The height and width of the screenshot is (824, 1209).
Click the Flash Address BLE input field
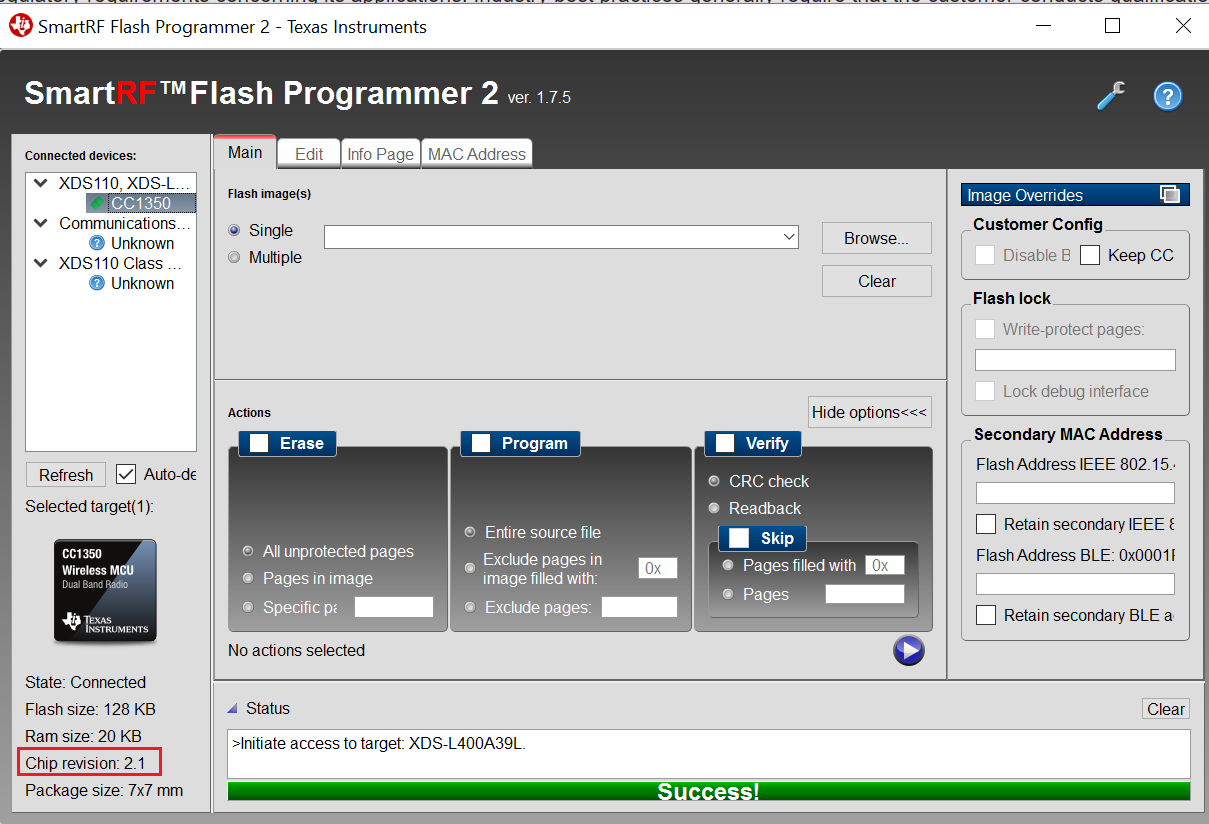tap(1075, 584)
